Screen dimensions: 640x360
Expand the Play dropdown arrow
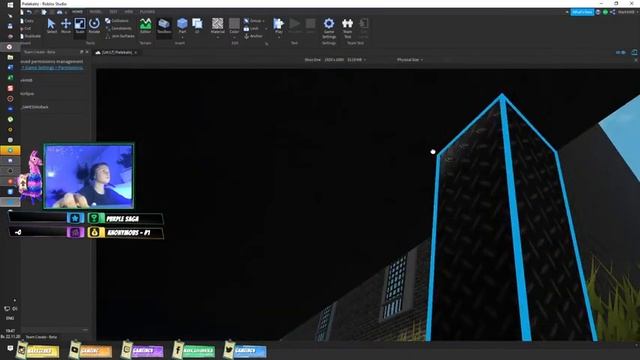click(278, 37)
